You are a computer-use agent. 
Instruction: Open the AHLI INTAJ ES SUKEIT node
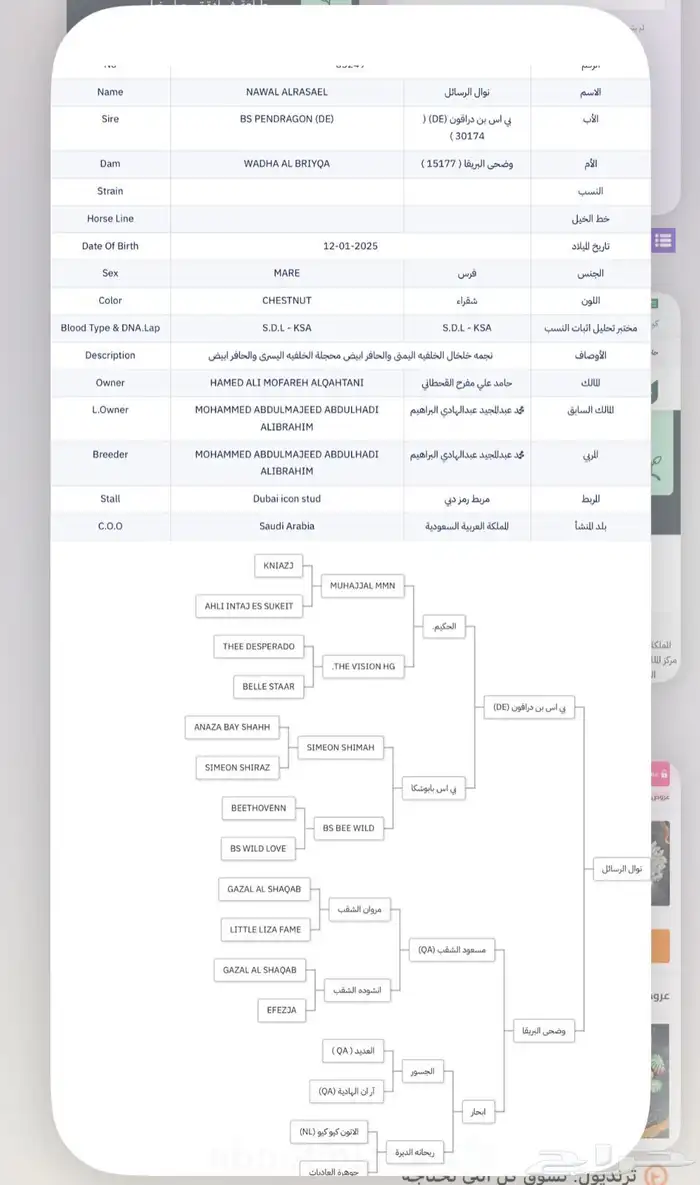pyautogui.click(x=249, y=606)
